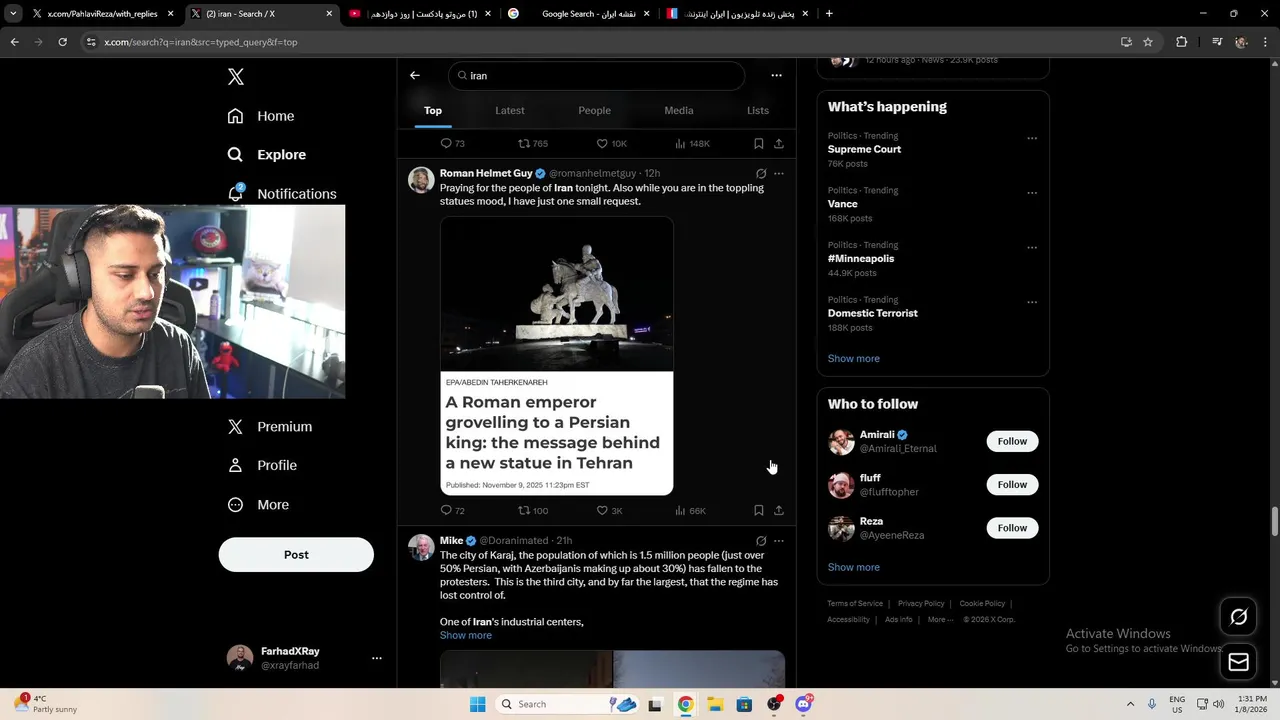Screen dimensions: 1280x720
Task: Follow fluff
Action: 1012,485
